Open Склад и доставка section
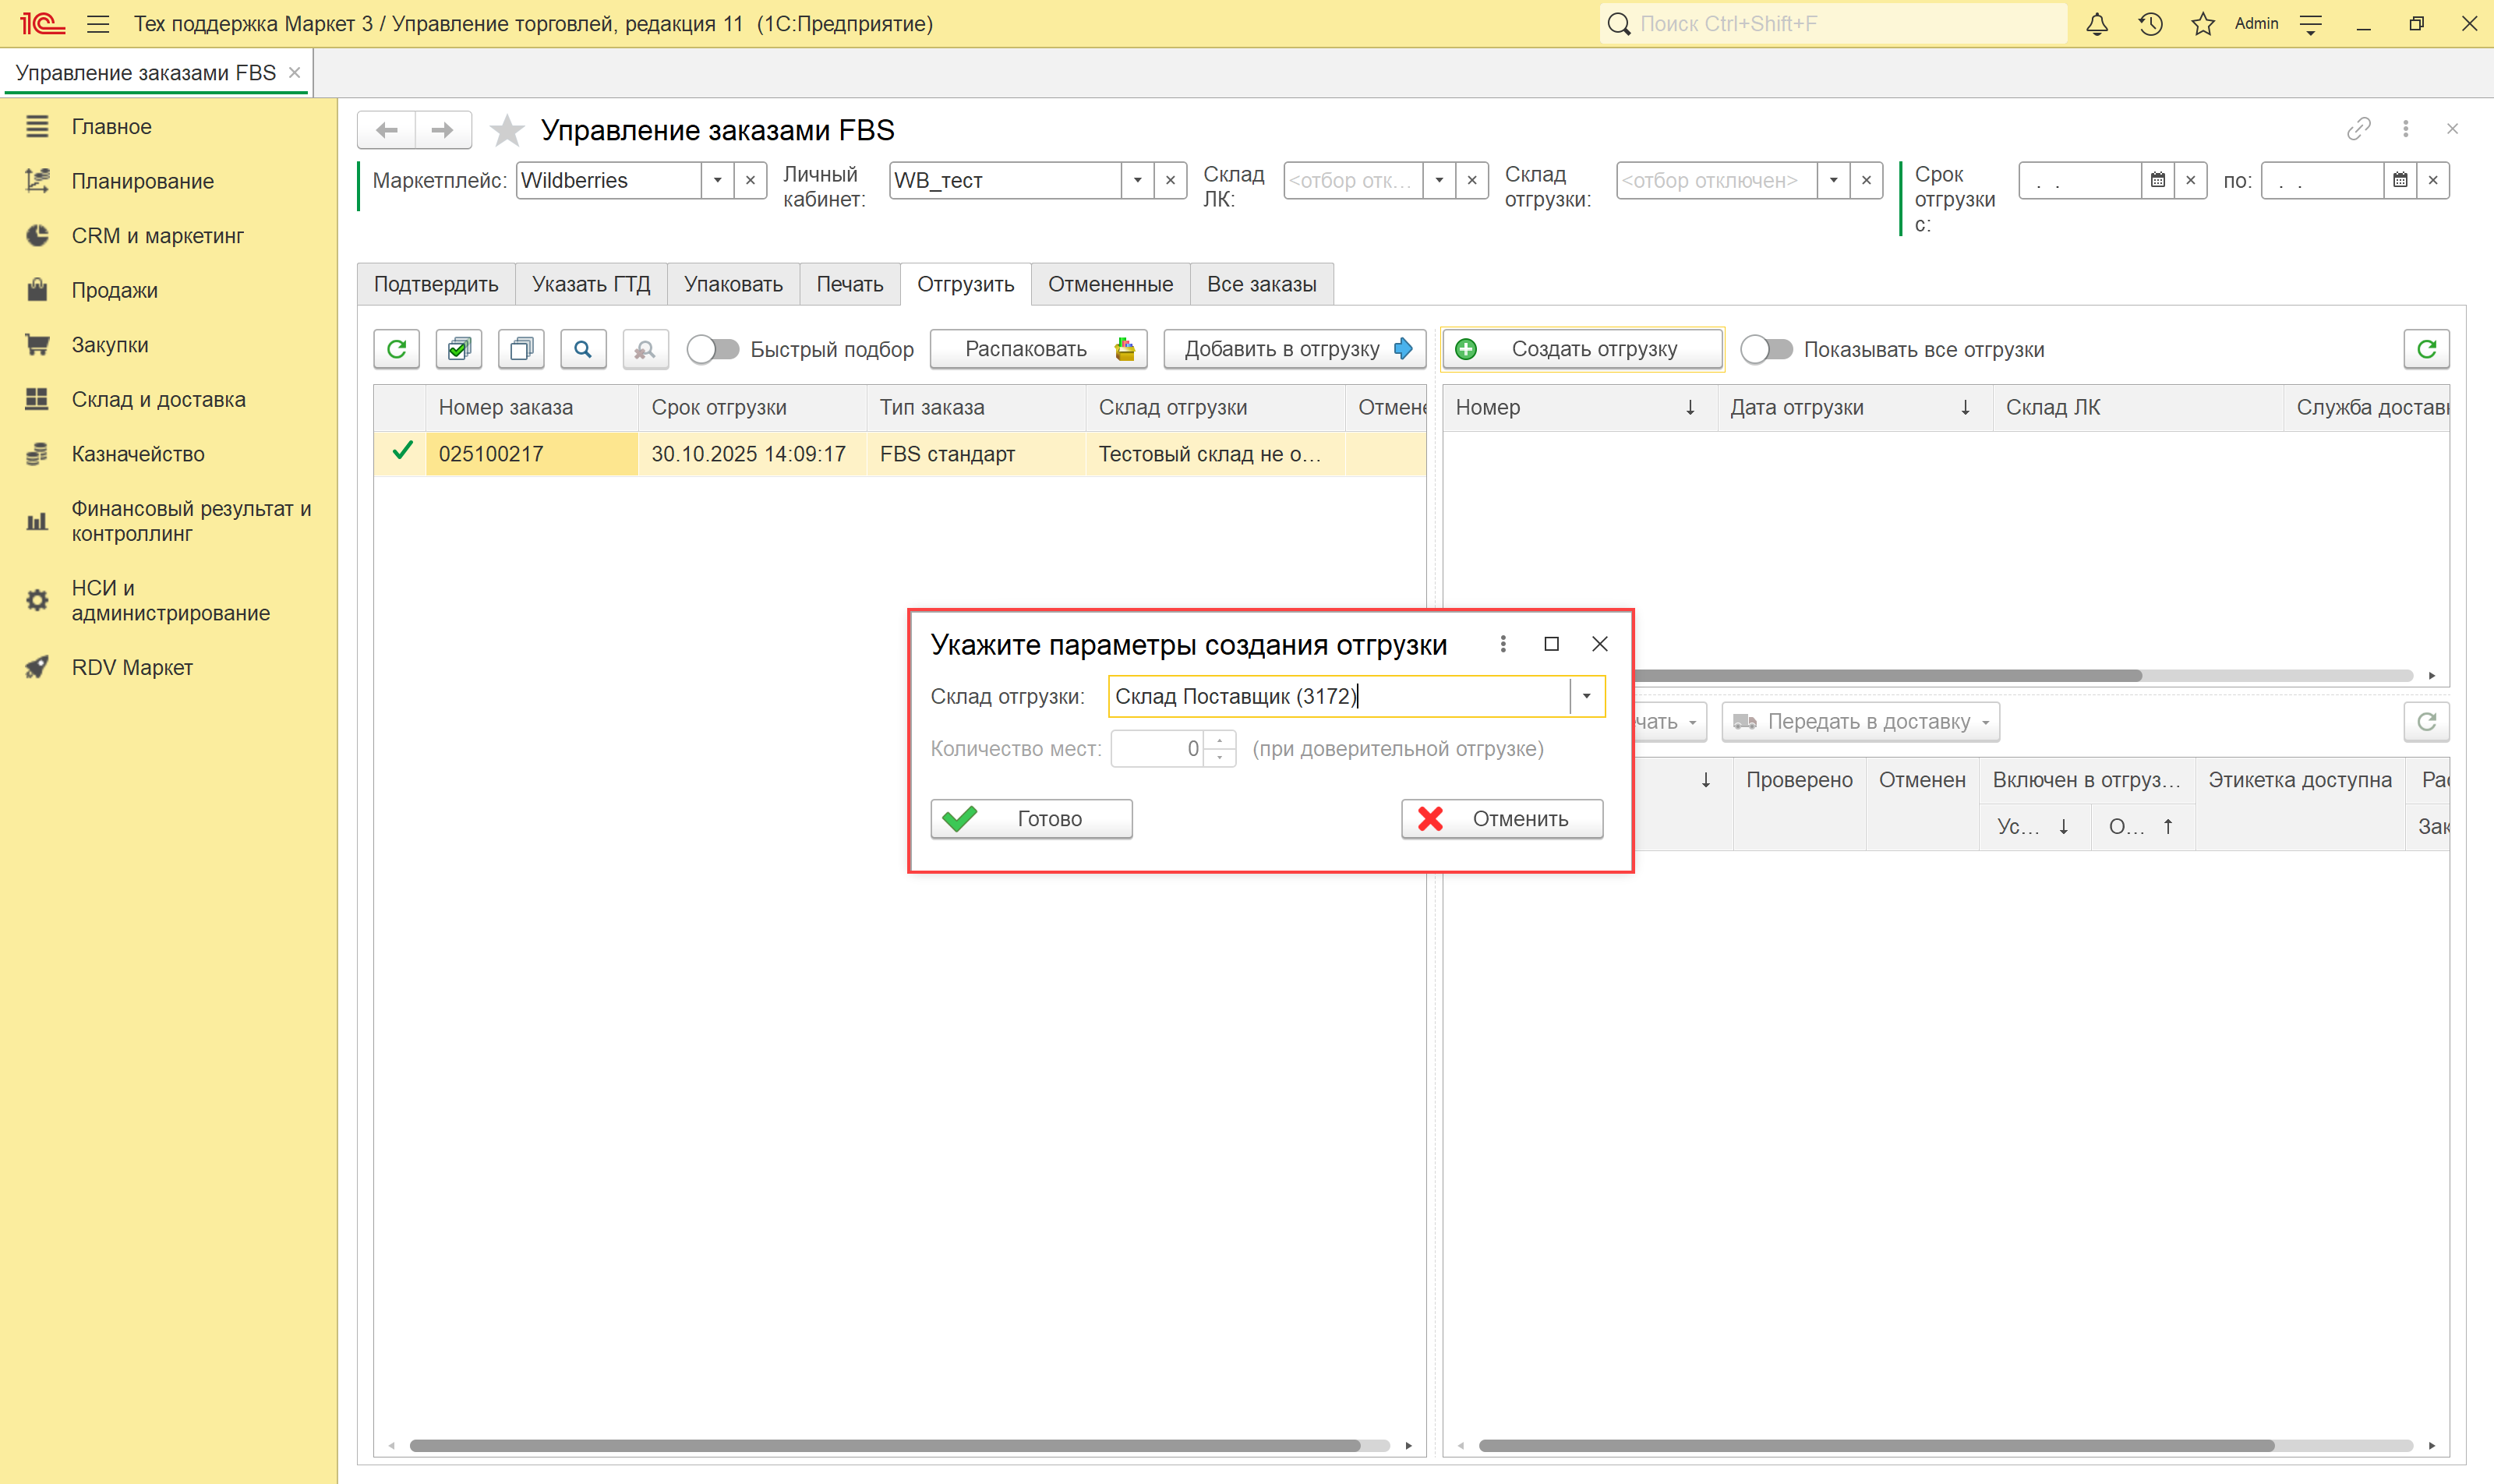The image size is (2494, 1484). point(158,399)
